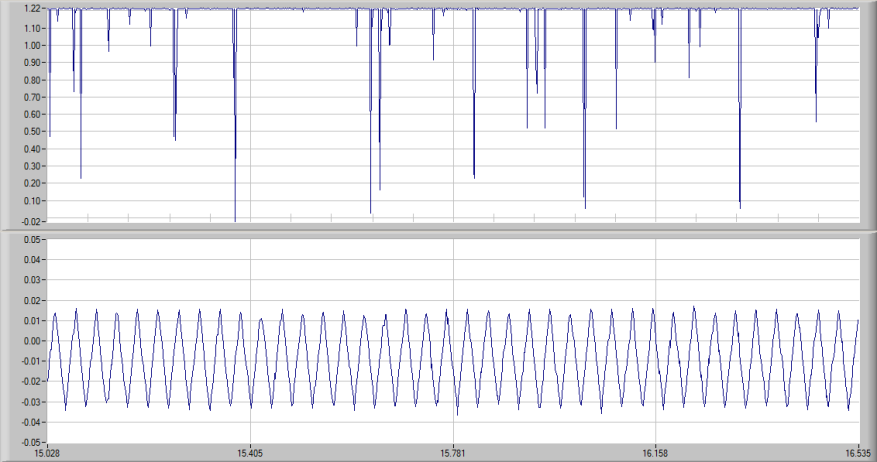Select the 0.30 y-axis label
Image resolution: width=877 pixels, height=462 pixels.
click(34, 166)
